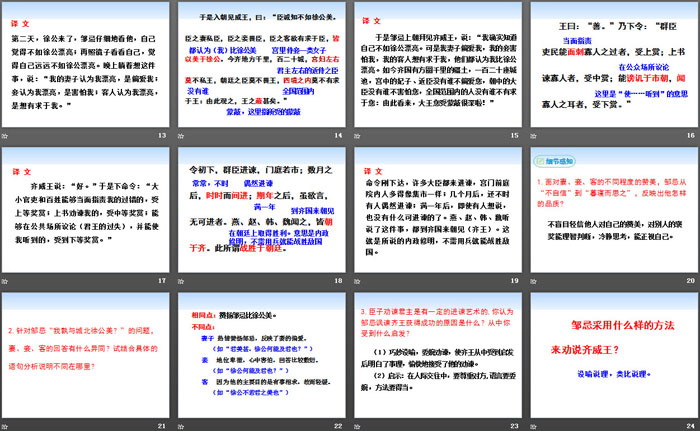The image size is (700, 431).
Task: Click the animation star icon under slide 15
Action: click(357, 136)
